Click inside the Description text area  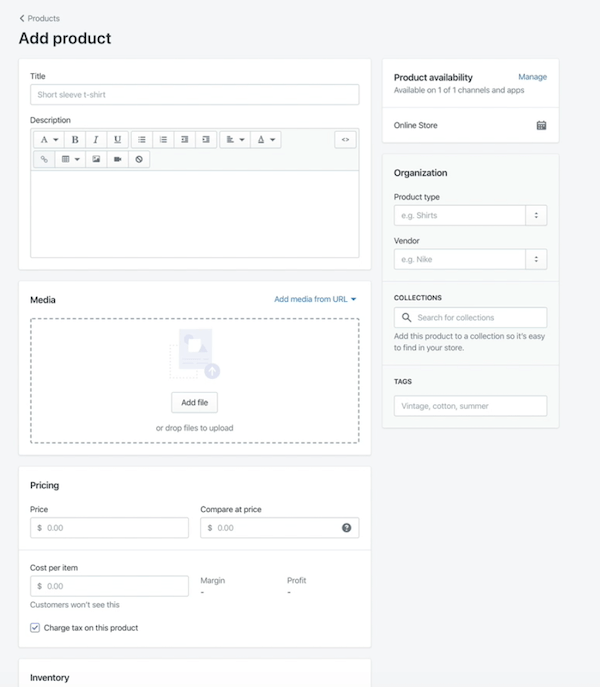(x=195, y=214)
